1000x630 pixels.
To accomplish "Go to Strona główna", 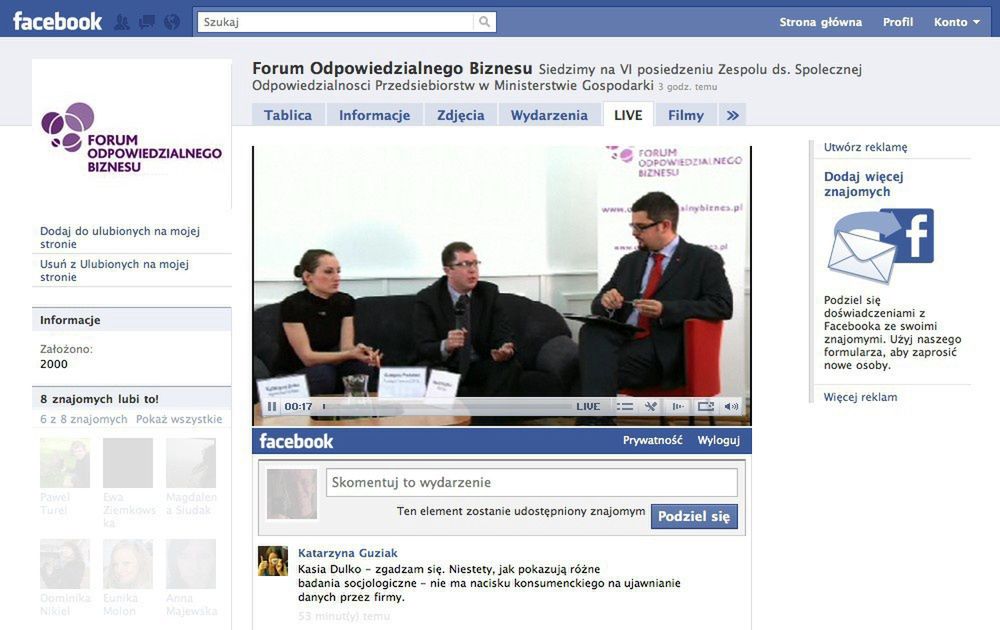I will point(820,22).
